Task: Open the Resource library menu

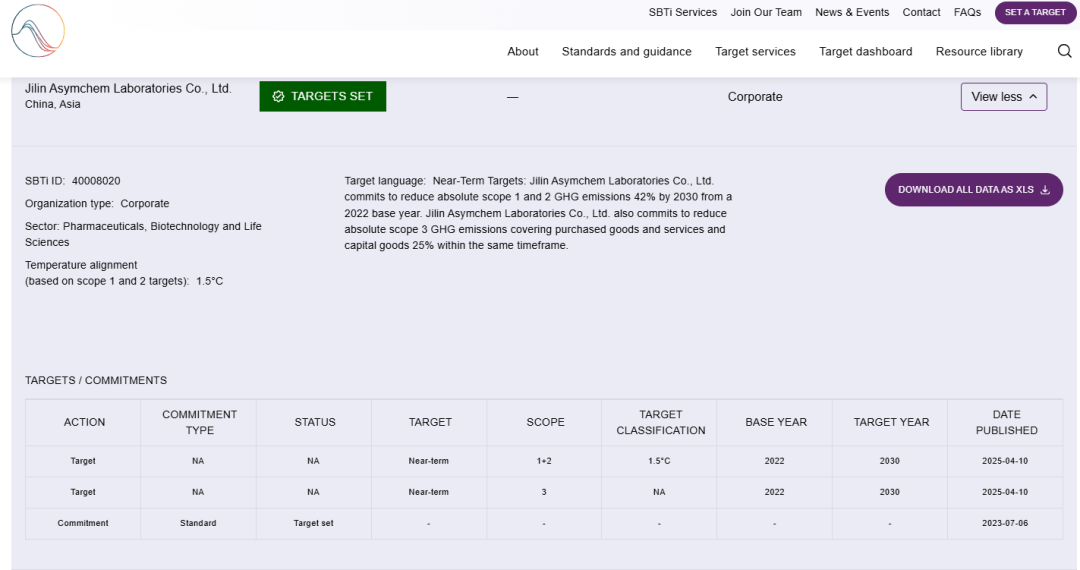Action: 978,52
